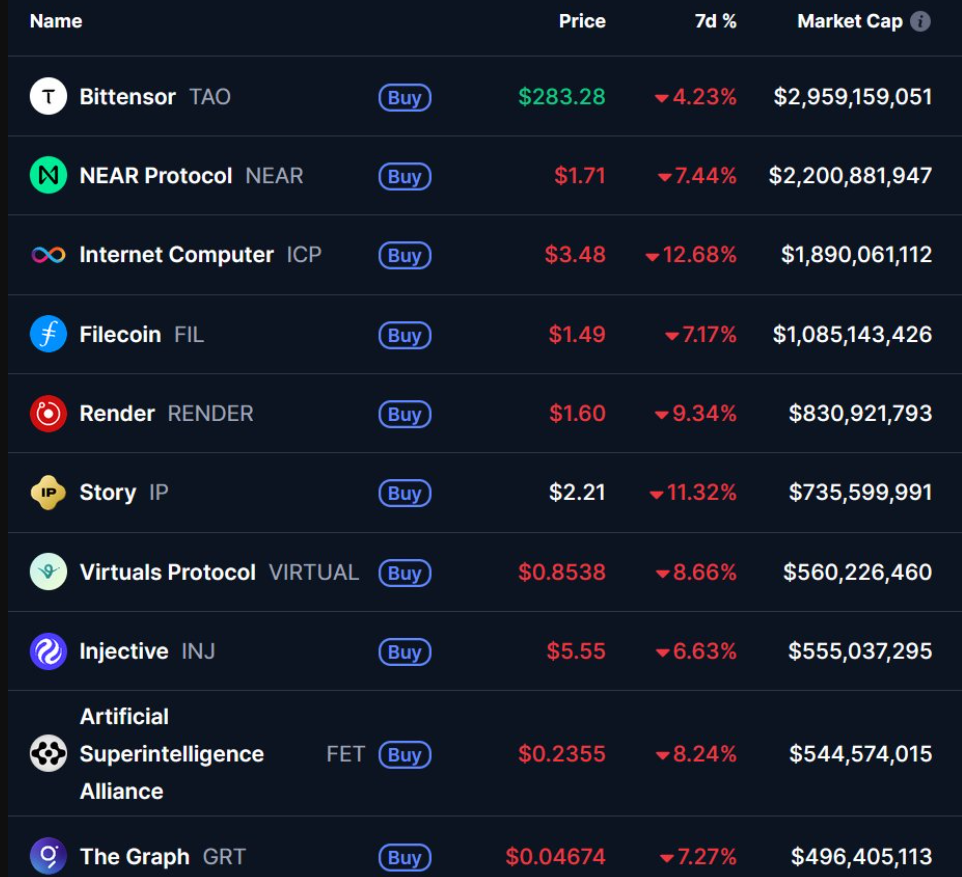
Task: Click the Render red logo icon
Action: pyautogui.click(x=48, y=413)
